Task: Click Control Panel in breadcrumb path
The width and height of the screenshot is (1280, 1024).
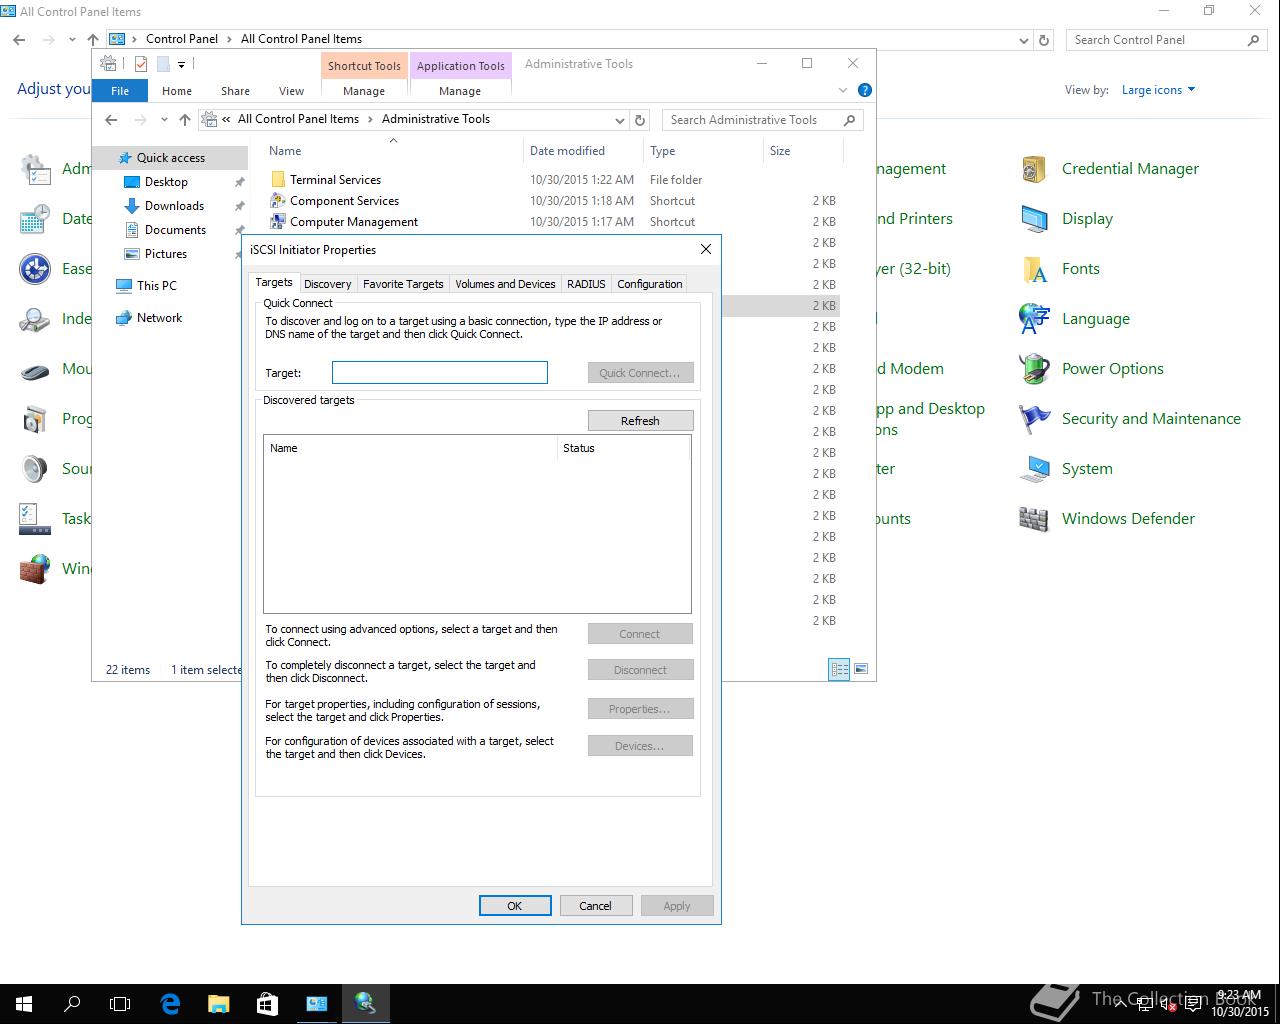Action: pyautogui.click(x=182, y=39)
